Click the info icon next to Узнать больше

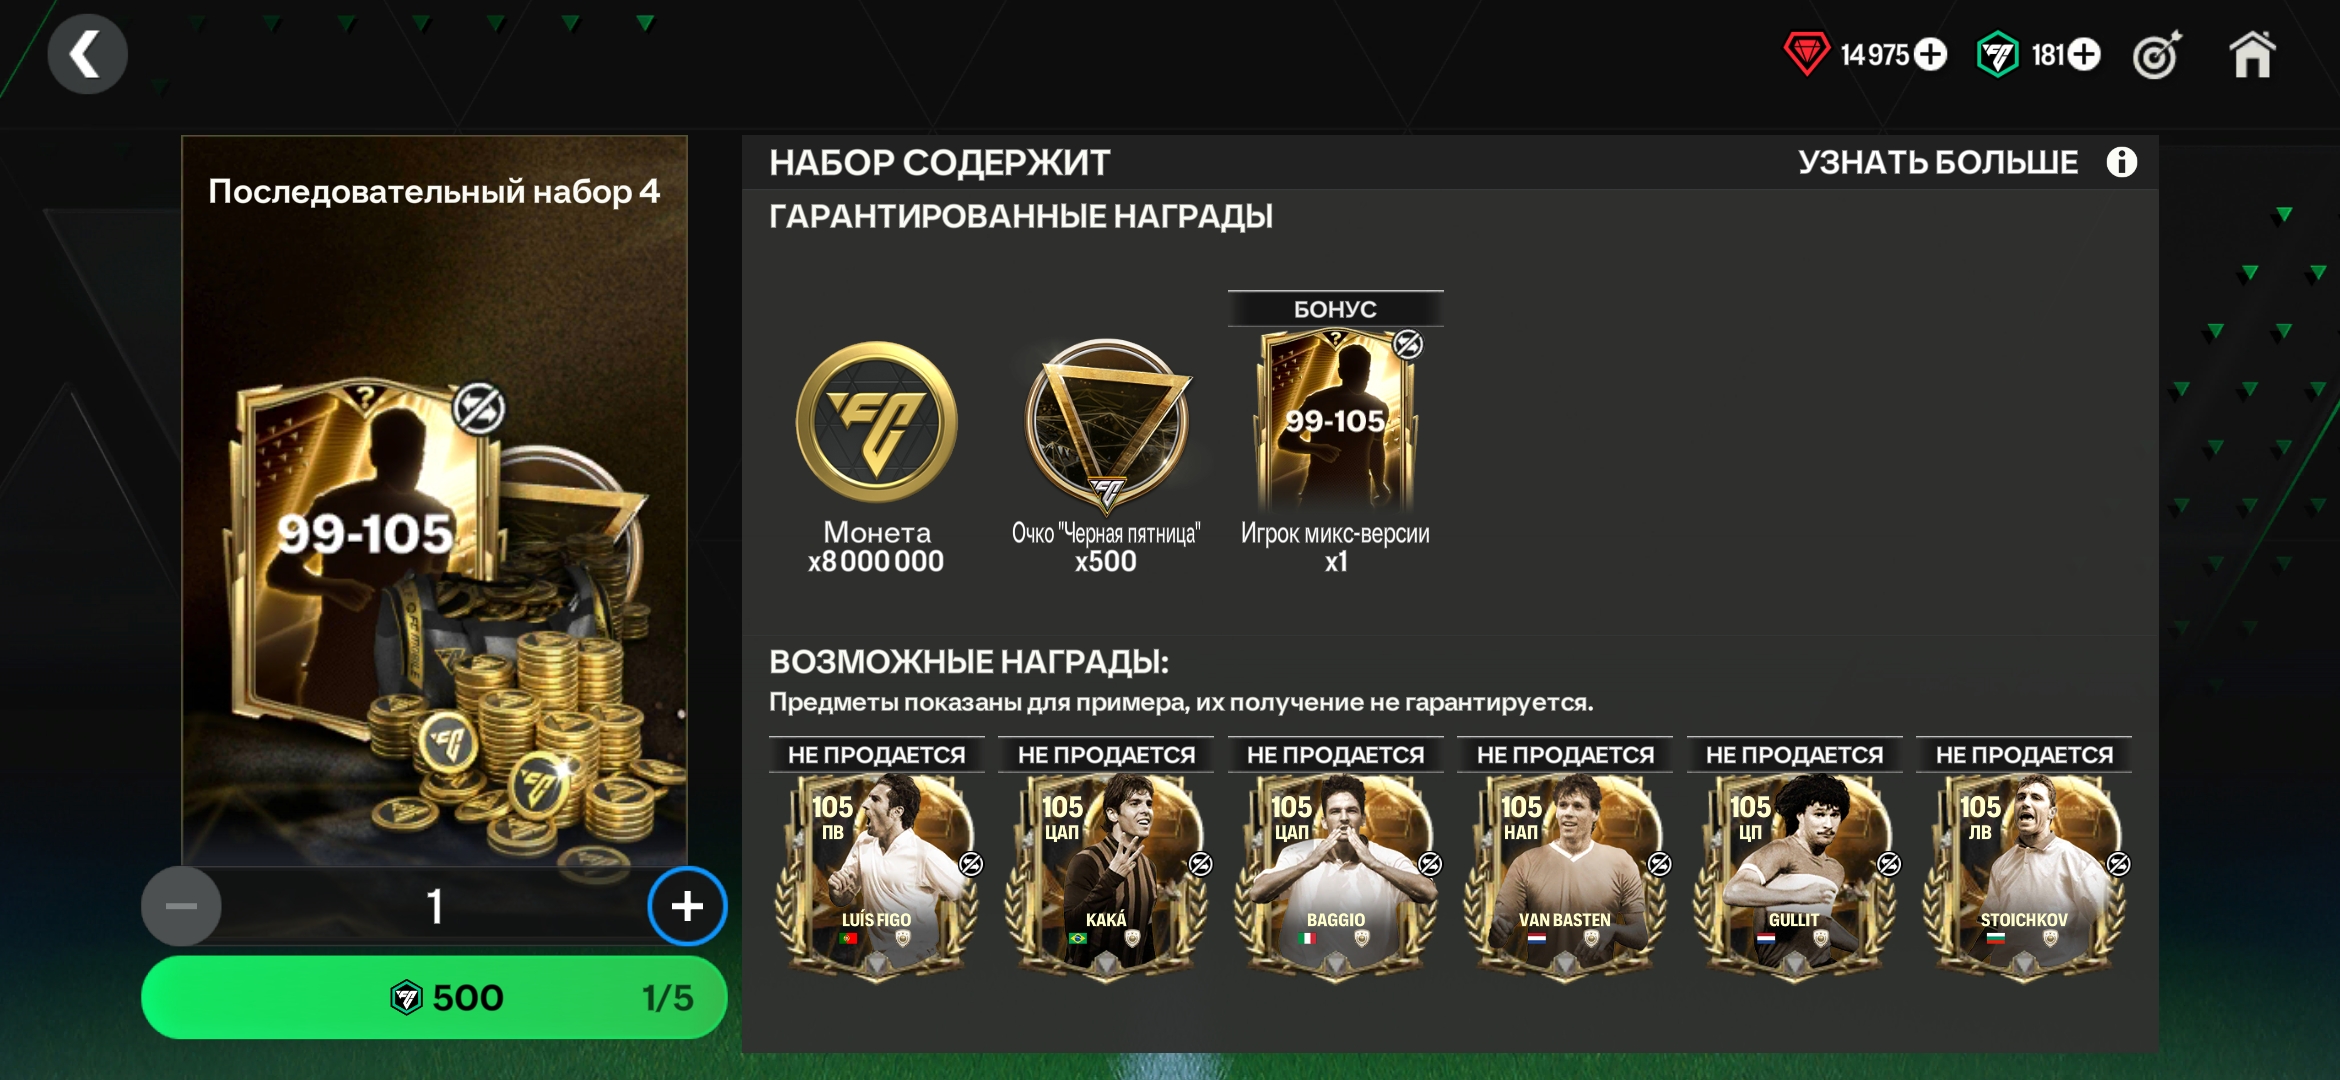pyautogui.click(x=2121, y=162)
